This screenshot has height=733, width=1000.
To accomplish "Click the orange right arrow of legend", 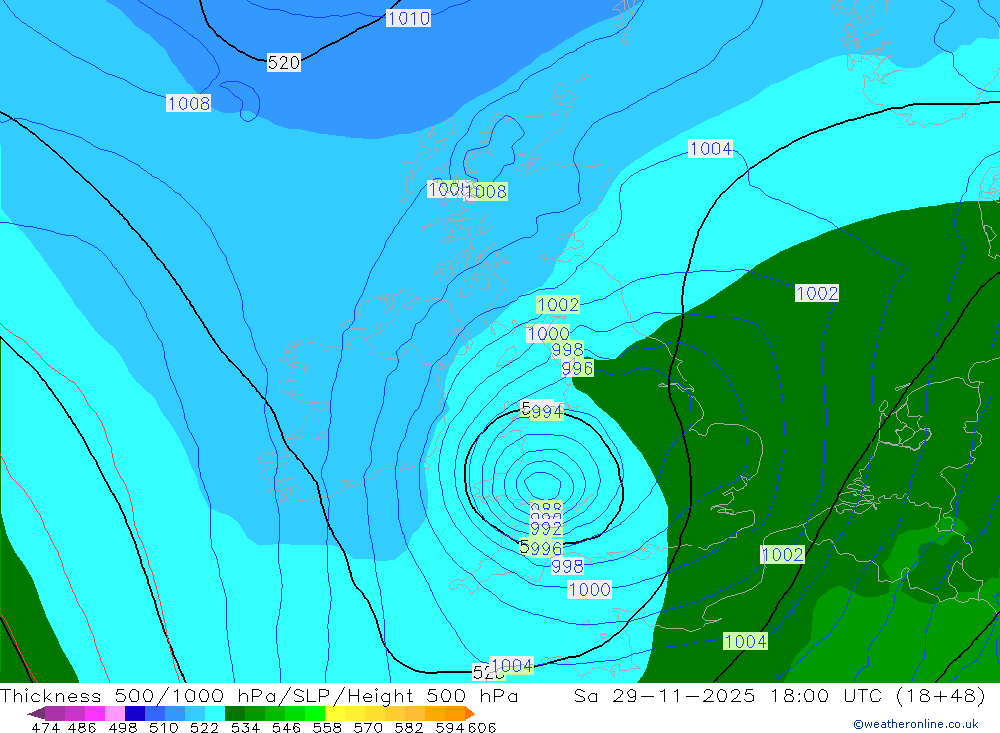I will pos(470,713).
